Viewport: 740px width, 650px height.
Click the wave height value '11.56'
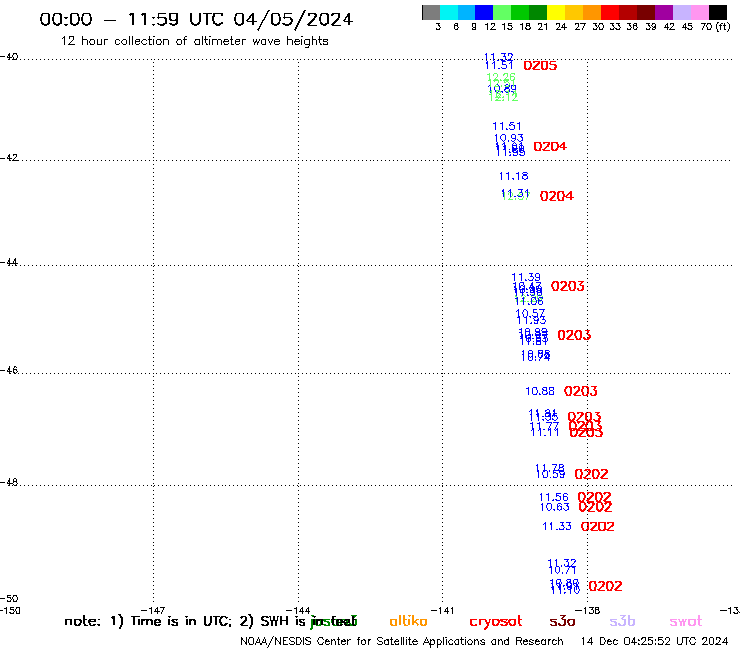554,497
